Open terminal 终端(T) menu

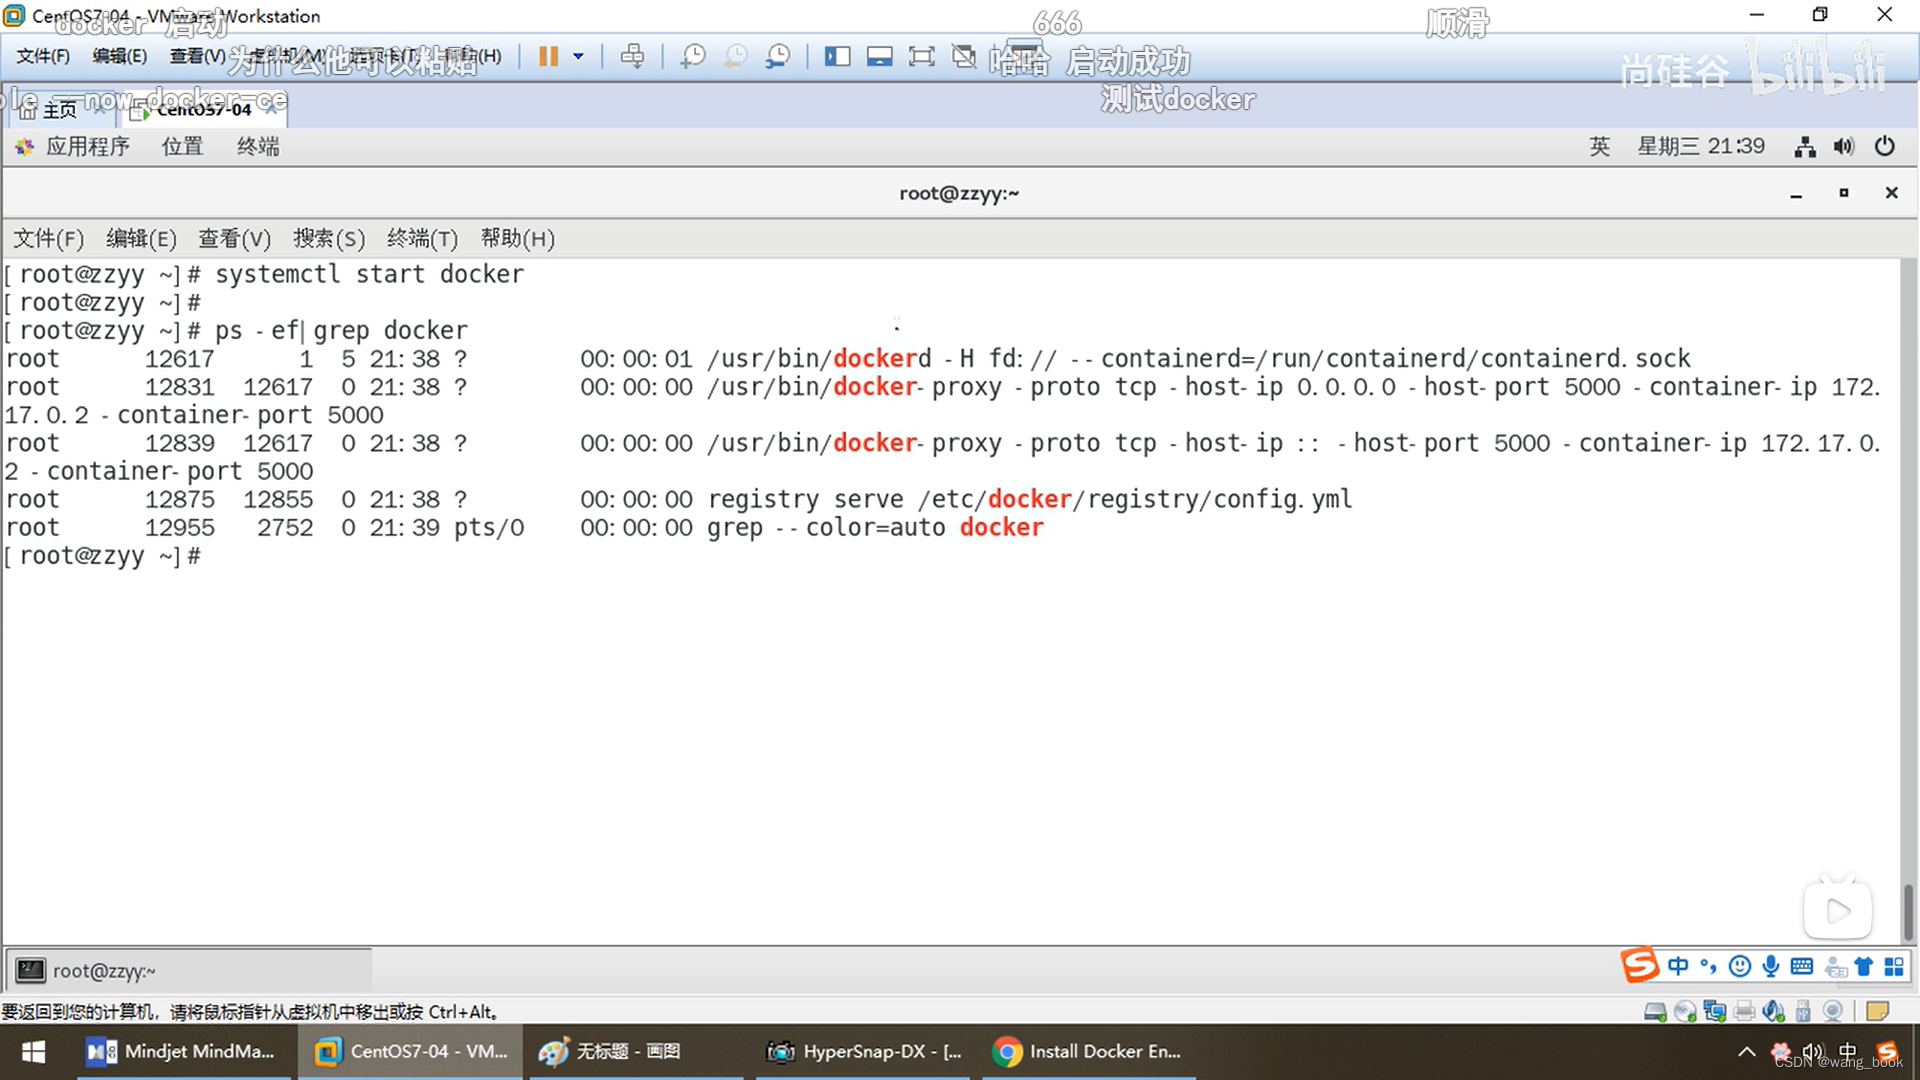[422, 239]
